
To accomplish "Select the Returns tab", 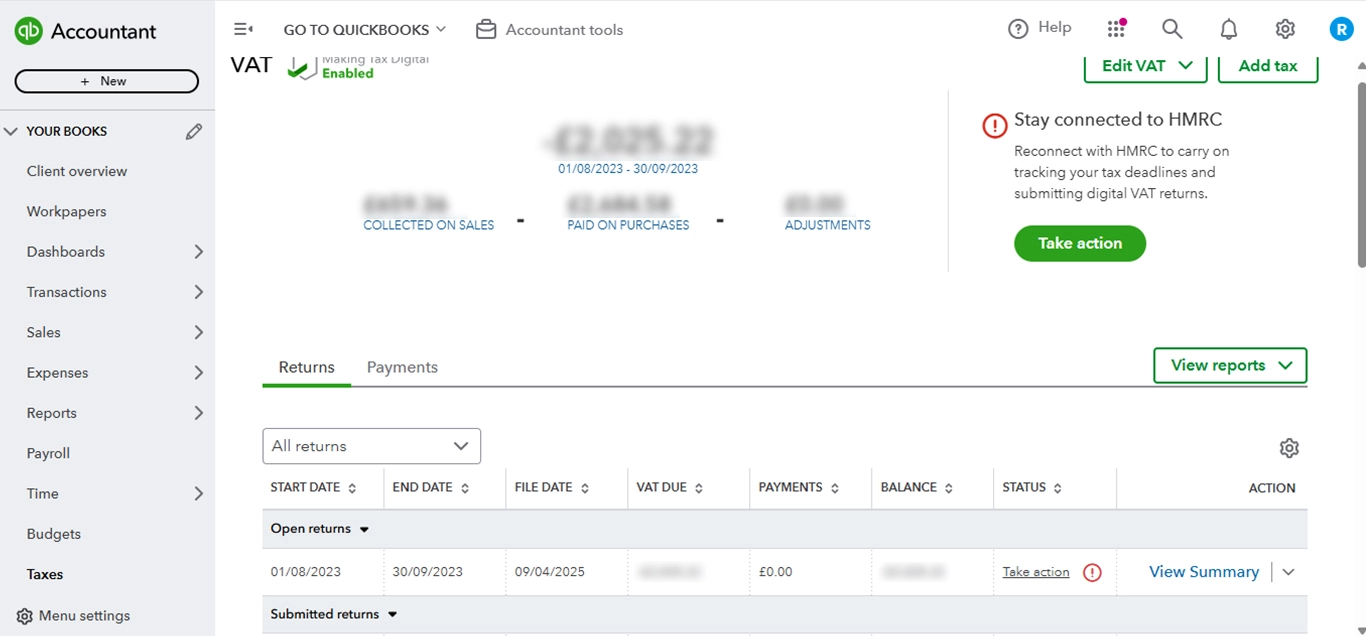I will coord(306,367).
